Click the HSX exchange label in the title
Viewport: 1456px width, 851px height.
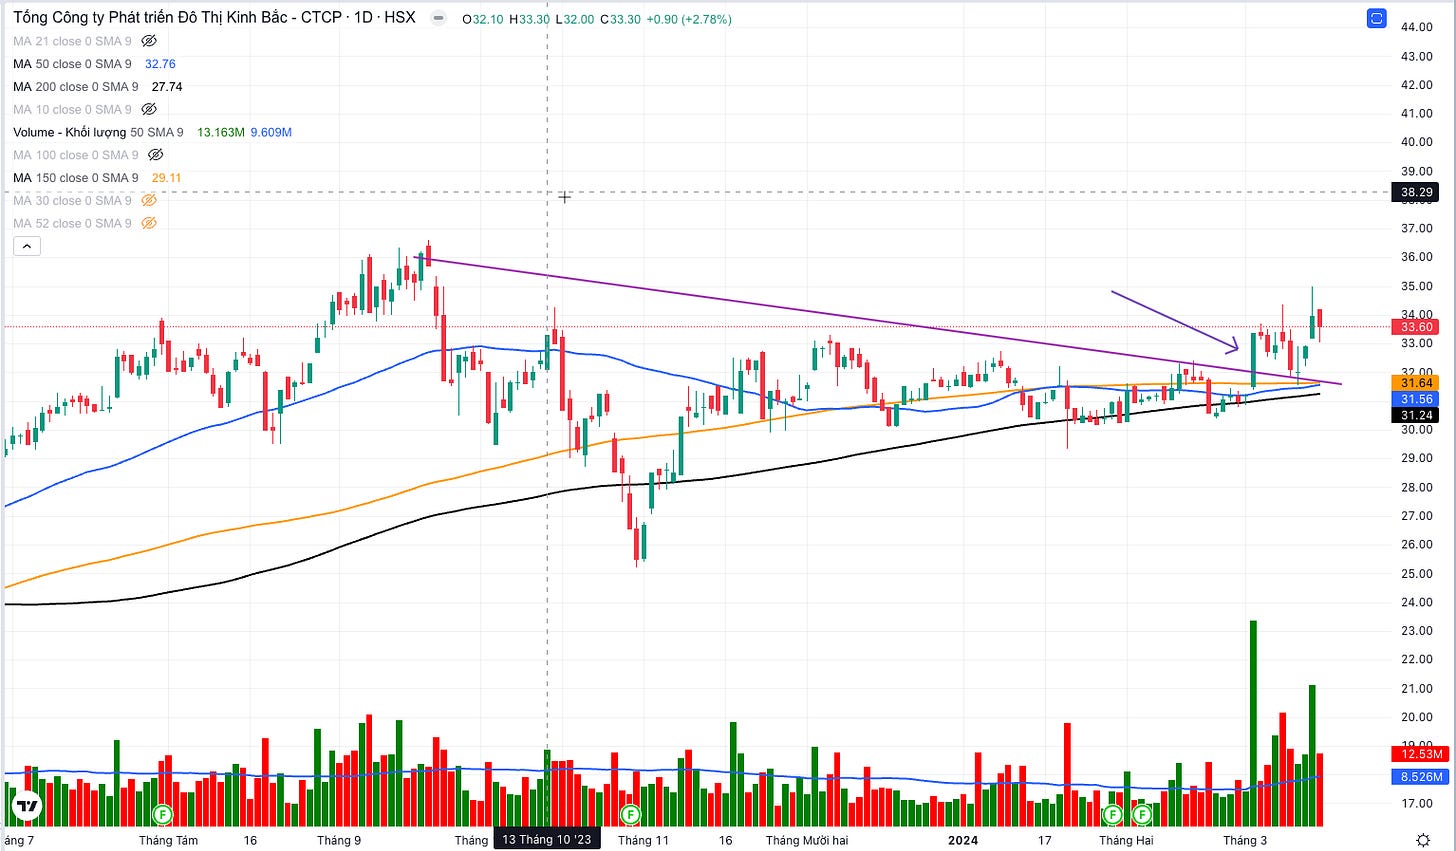(x=400, y=18)
